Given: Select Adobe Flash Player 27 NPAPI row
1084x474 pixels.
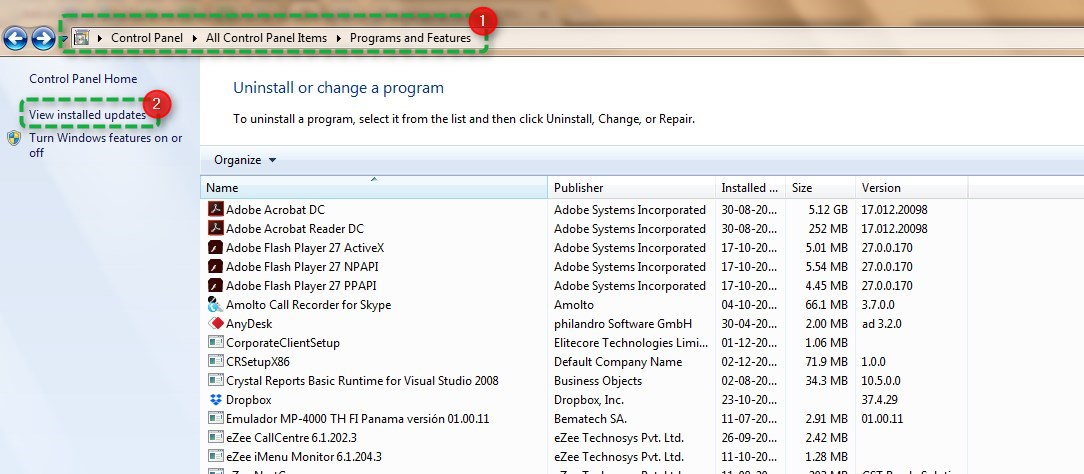Looking at the screenshot, I should pyautogui.click(x=302, y=267).
